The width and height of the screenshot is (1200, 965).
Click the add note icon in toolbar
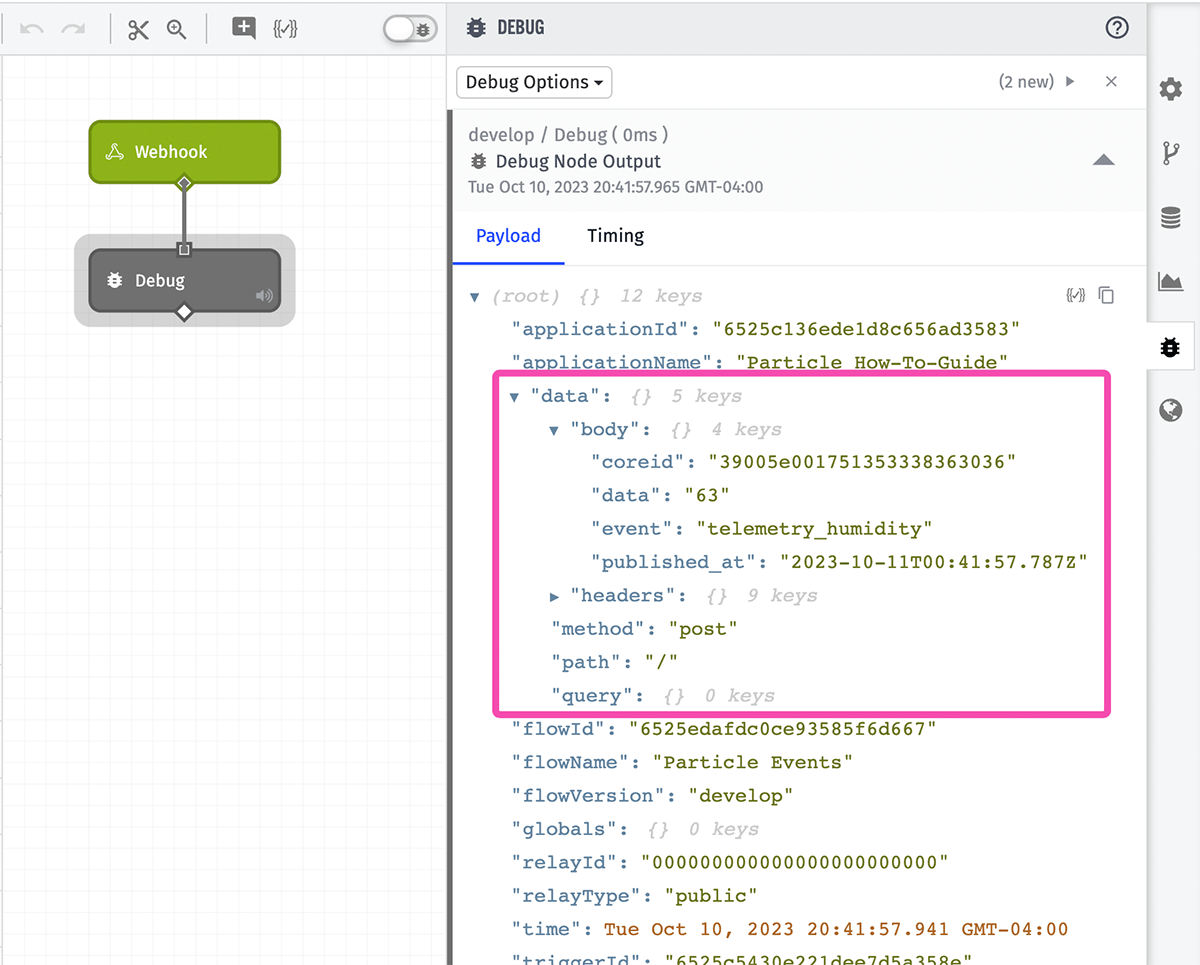(x=244, y=28)
